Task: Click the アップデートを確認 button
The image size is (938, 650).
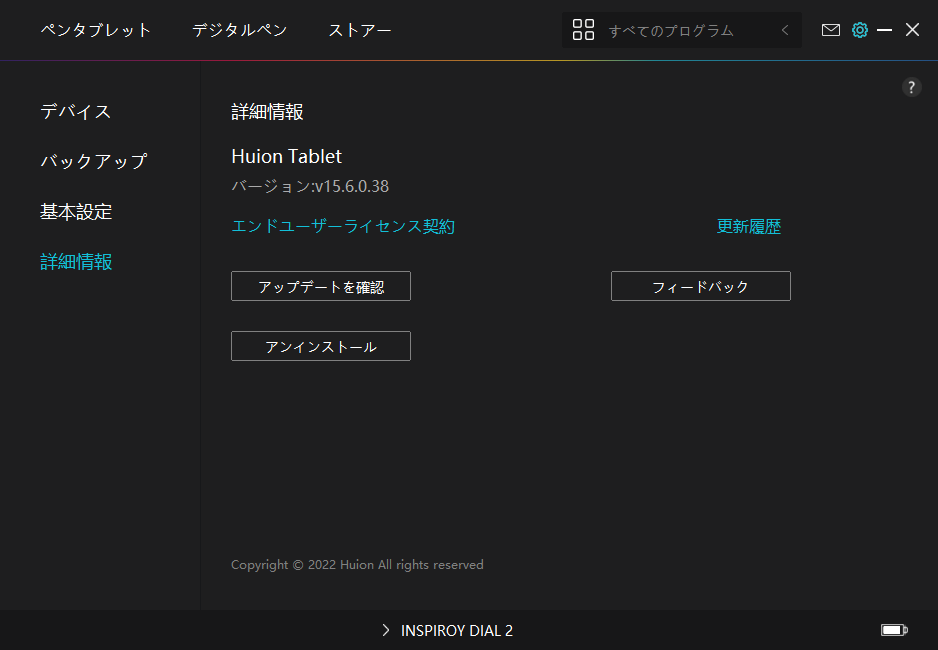Action: point(321,286)
